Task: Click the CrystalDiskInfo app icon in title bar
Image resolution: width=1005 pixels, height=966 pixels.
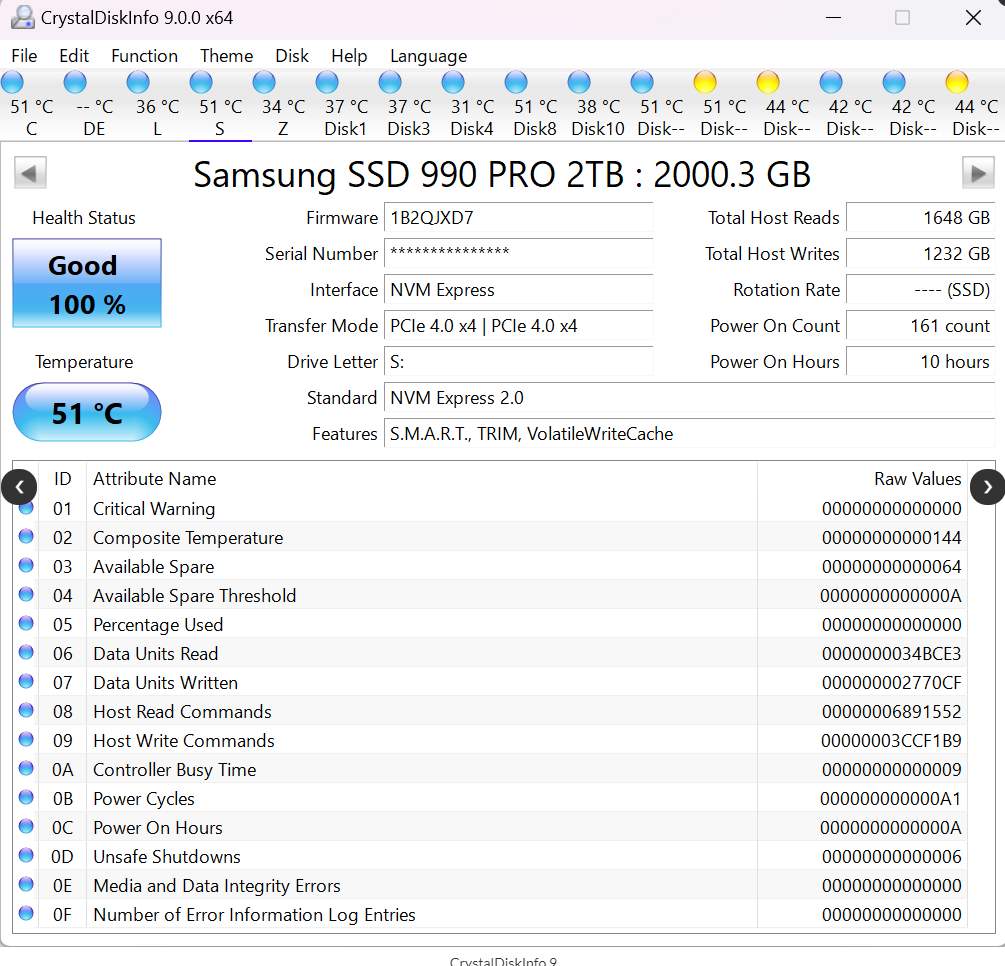Action: (22, 17)
